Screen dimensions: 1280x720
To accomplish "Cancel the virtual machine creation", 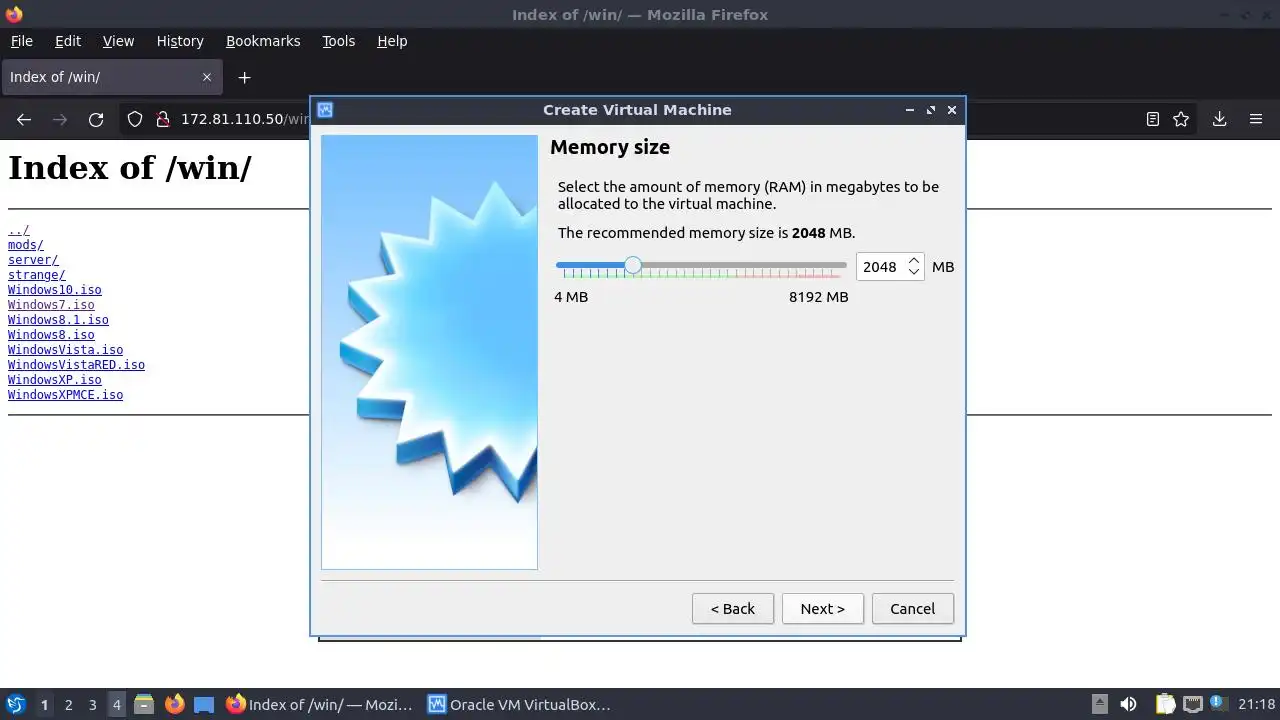I will [912, 608].
